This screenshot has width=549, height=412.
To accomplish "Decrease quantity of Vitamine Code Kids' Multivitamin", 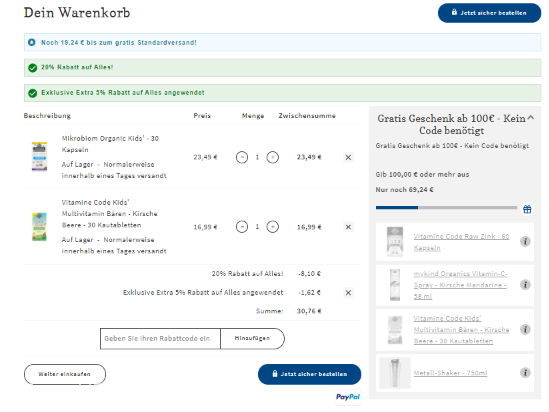I will coord(242,227).
